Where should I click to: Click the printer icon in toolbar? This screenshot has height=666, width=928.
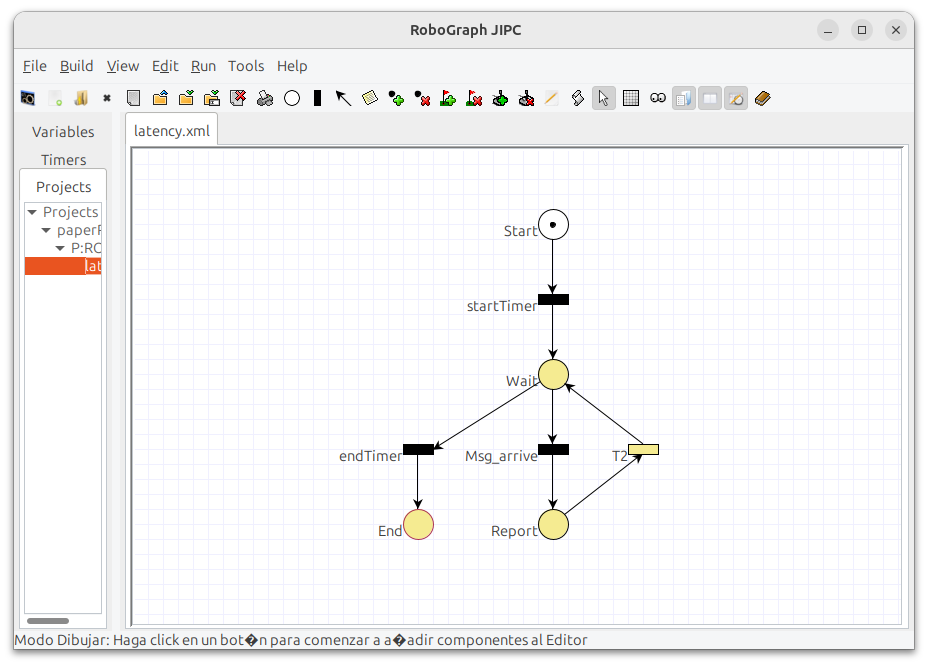[x=265, y=98]
